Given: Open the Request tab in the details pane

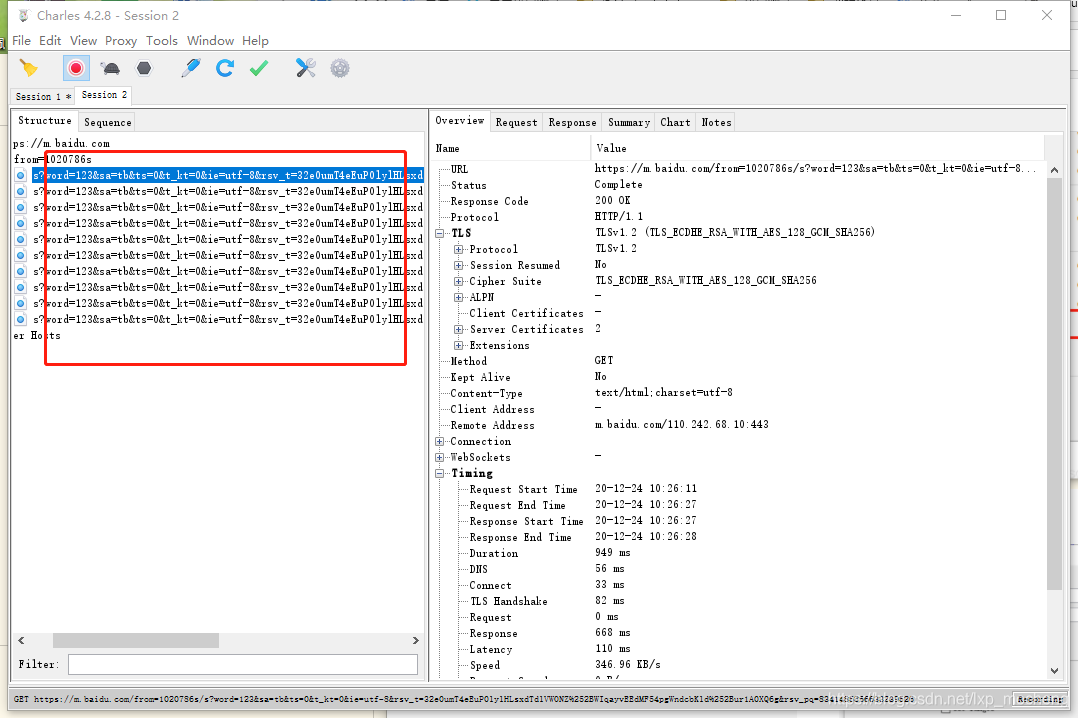Looking at the screenshot, I should pyautogui.click(x=516, y=122).
